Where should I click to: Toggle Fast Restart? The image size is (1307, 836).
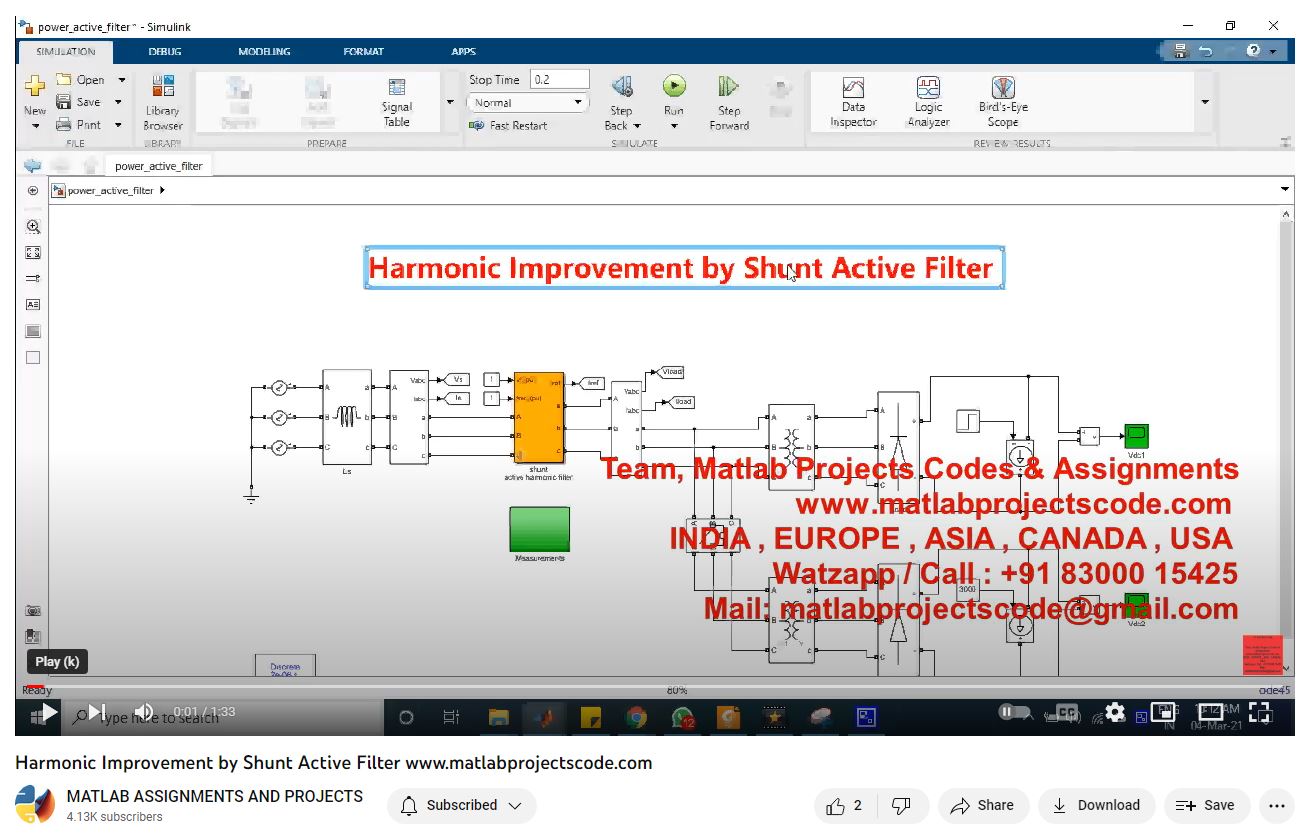(508, 126)
